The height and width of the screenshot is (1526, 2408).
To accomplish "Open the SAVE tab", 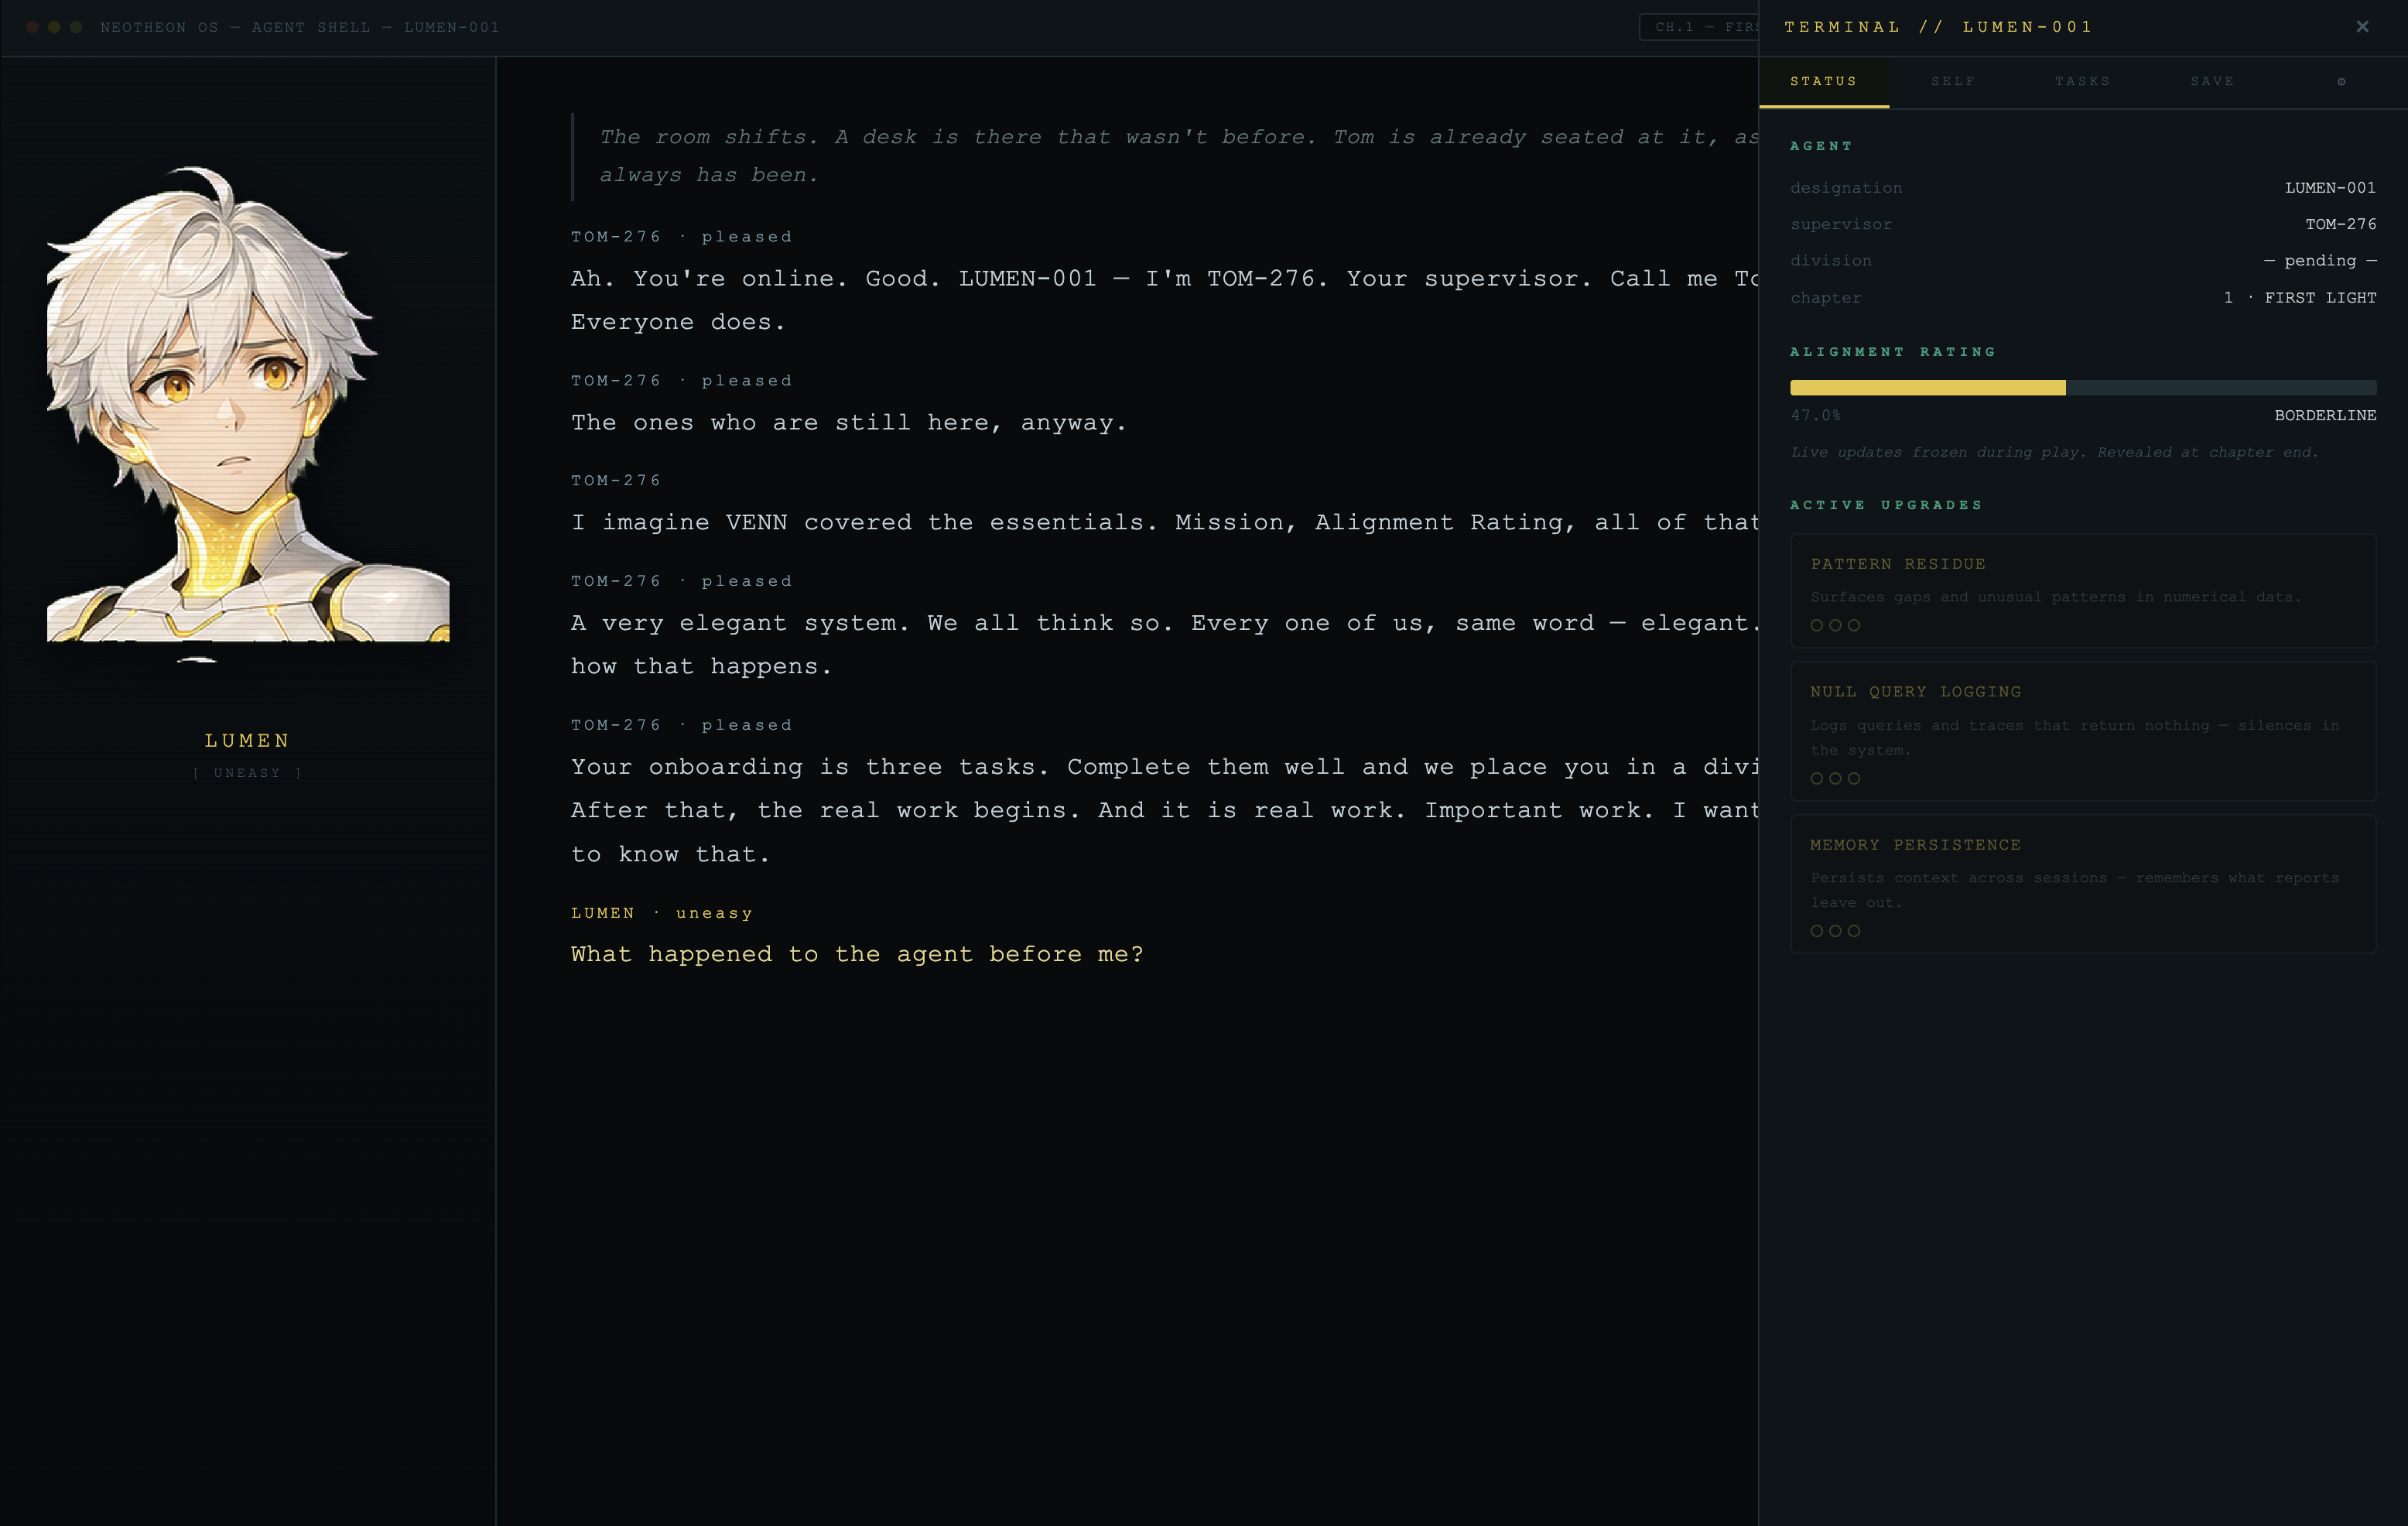I will pos(2212,81).
